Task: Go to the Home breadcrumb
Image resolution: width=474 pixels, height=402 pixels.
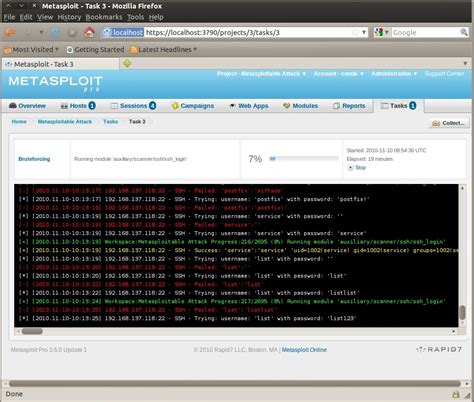Action: [19, 122]
